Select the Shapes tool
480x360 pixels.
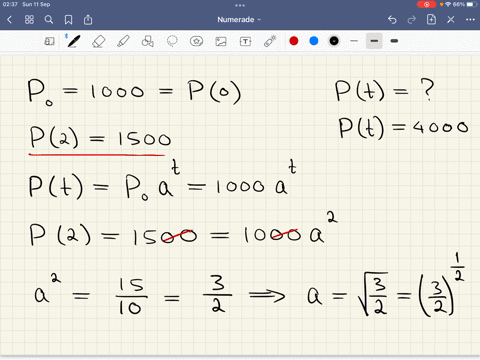148,41
